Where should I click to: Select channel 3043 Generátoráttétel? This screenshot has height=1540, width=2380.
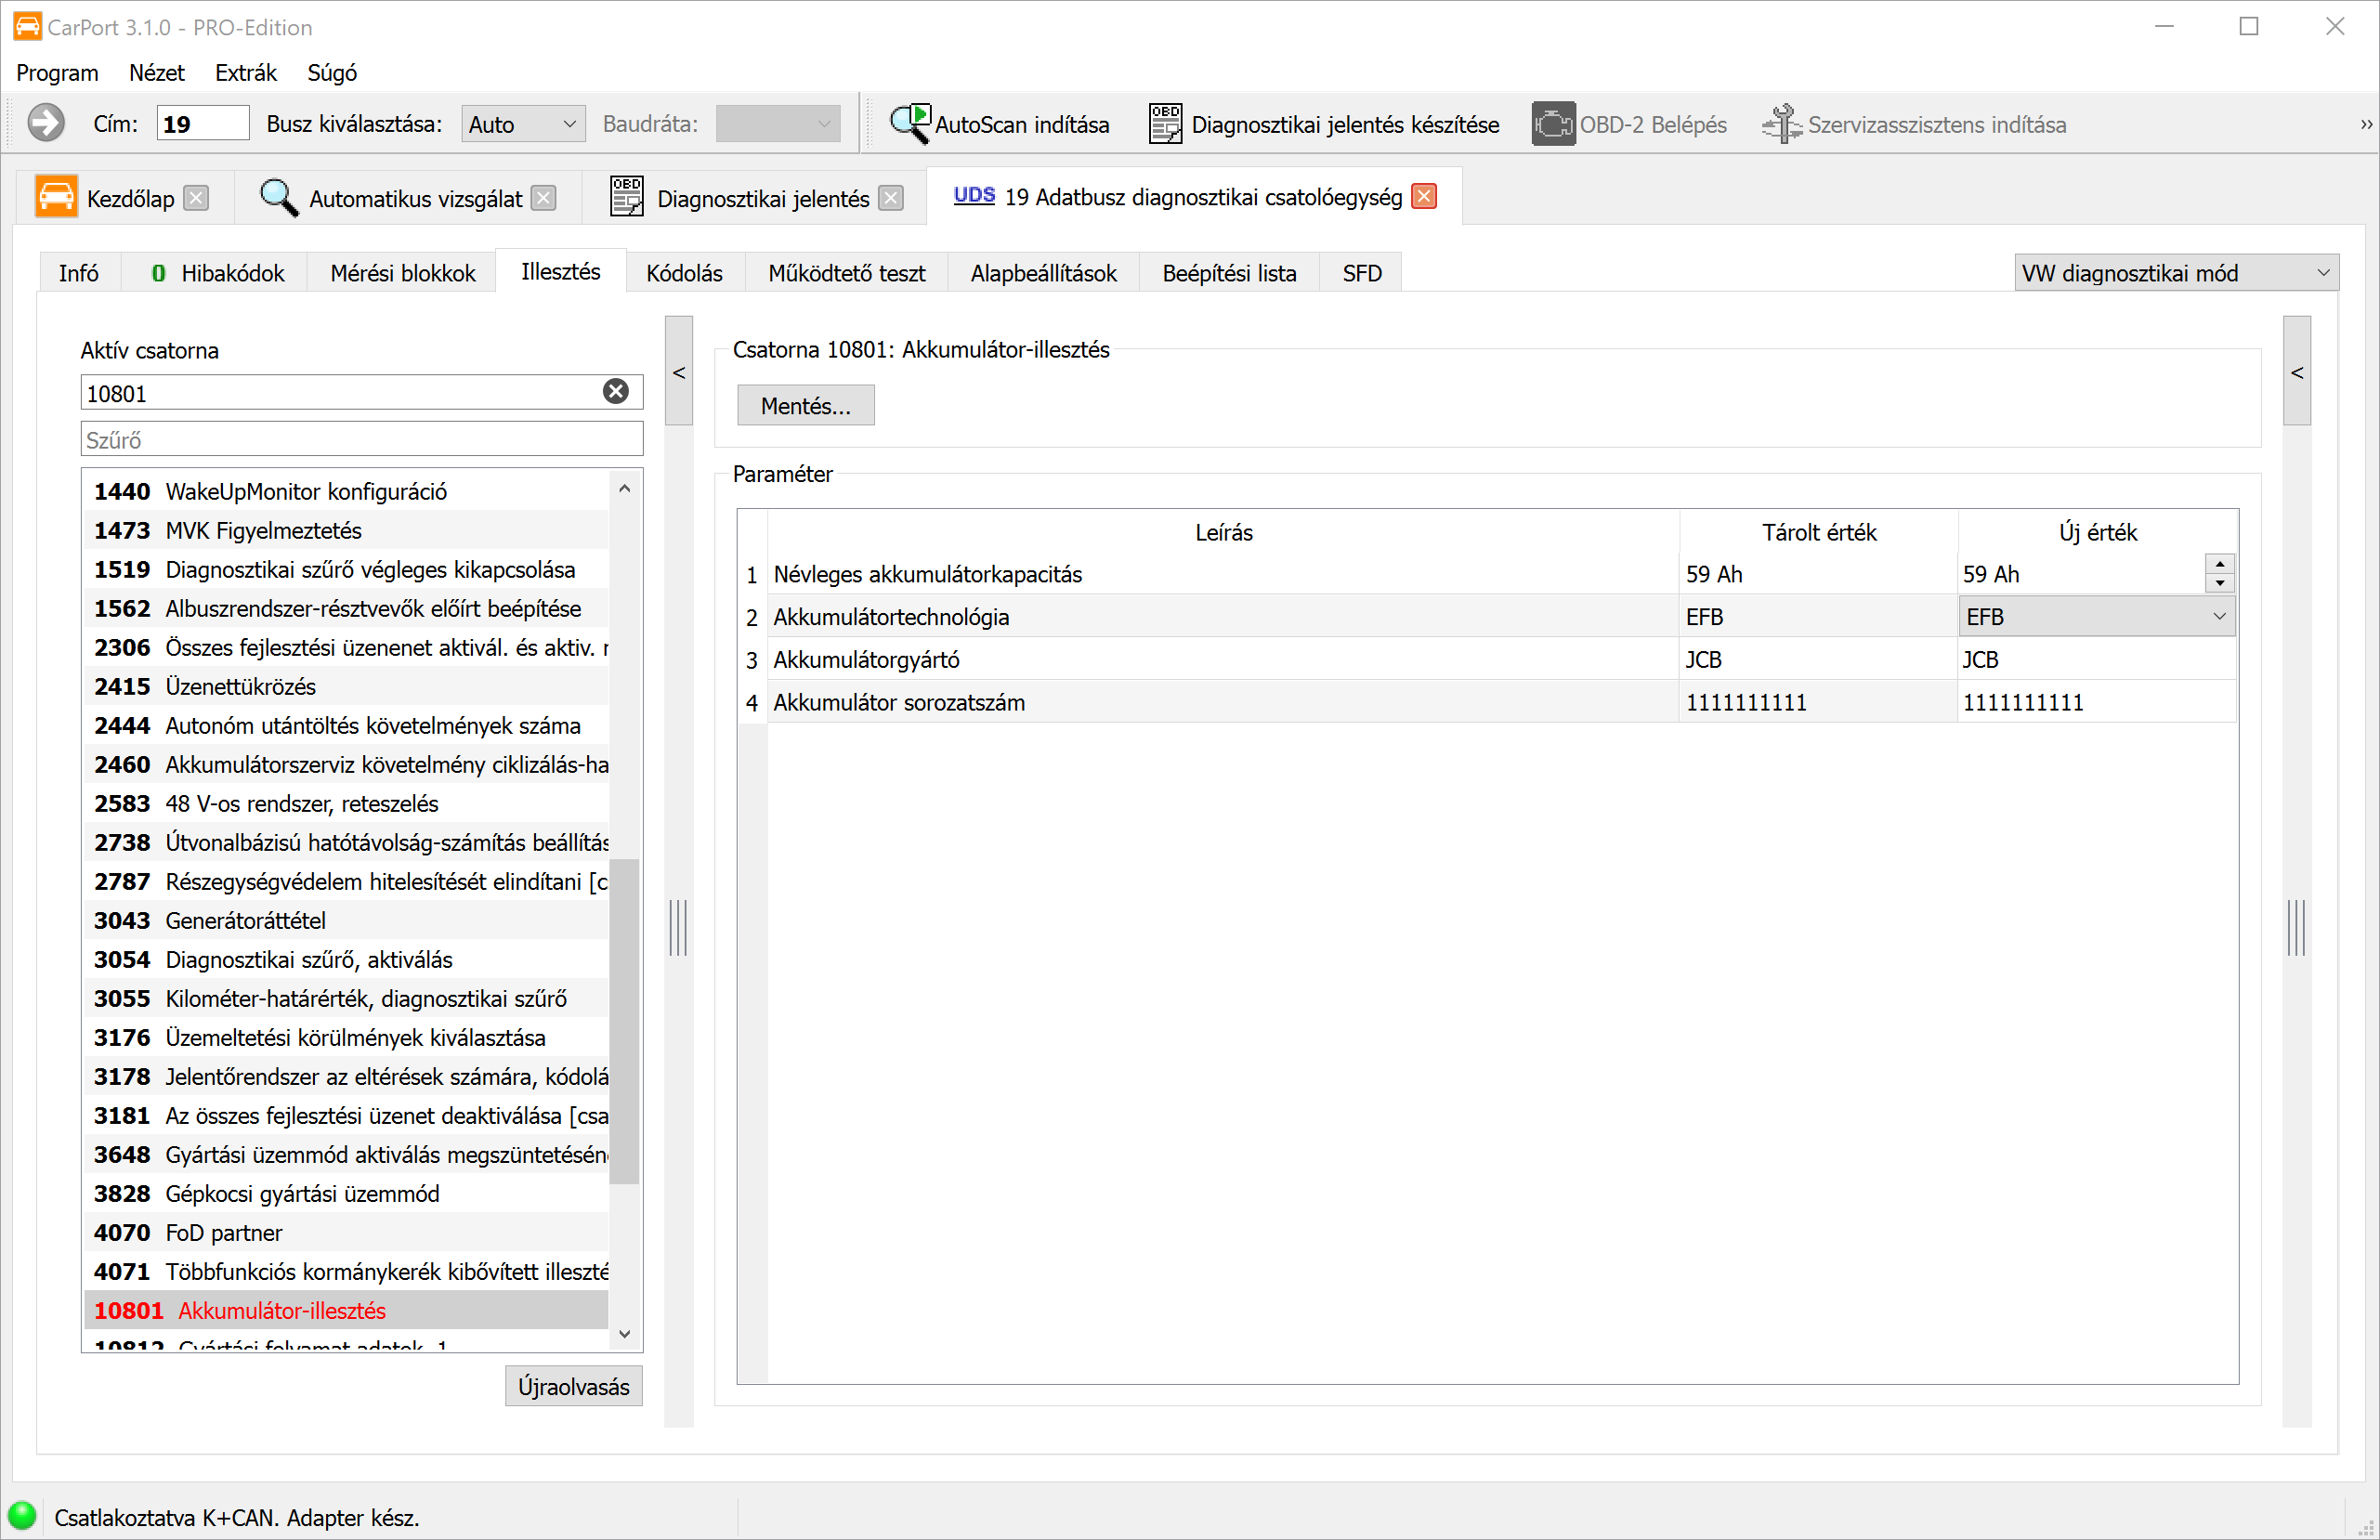(x=245, y=920)
